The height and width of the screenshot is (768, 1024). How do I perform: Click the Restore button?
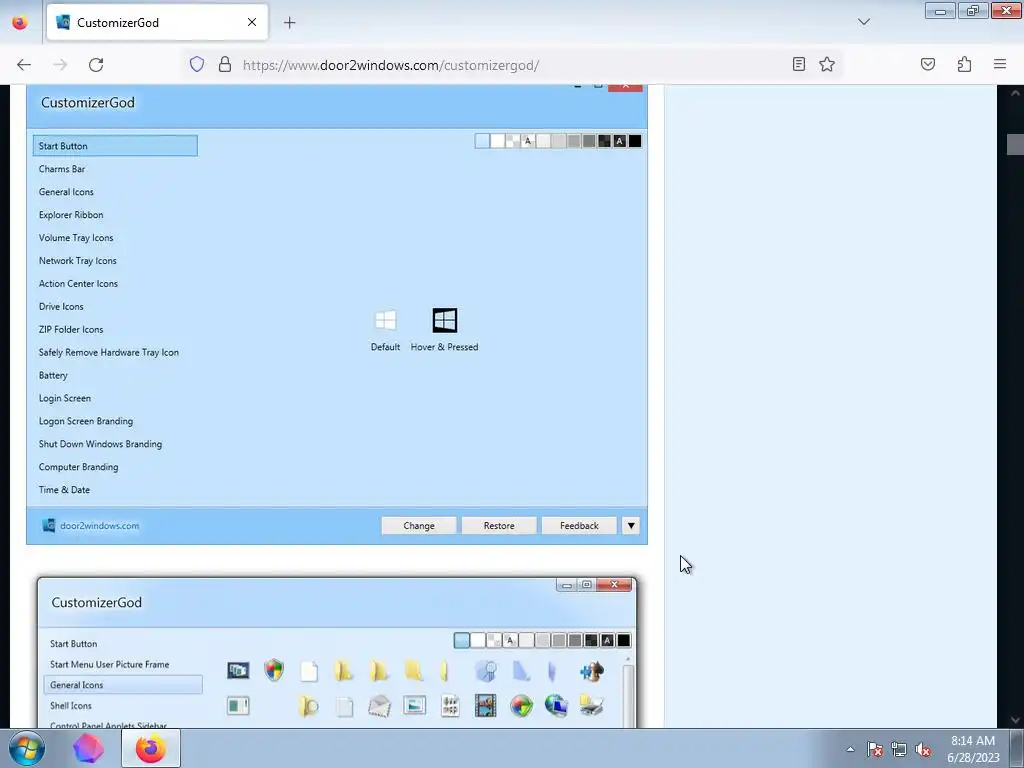(499, 525)
